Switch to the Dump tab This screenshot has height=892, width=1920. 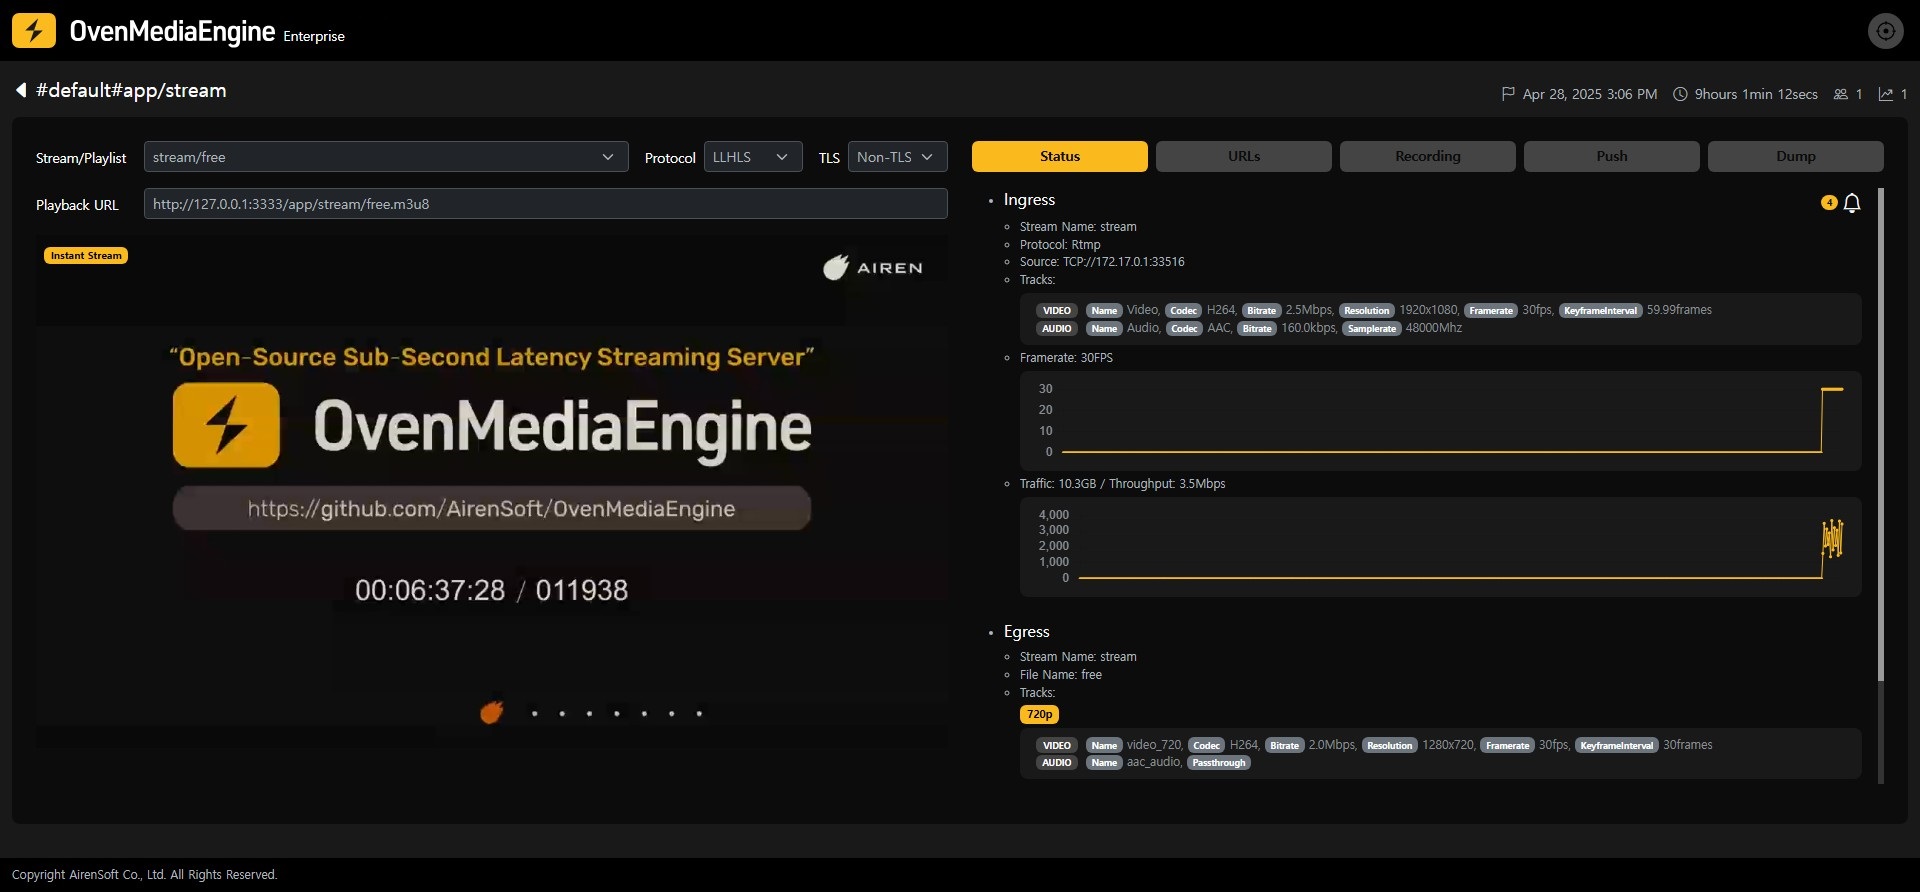1796,156
